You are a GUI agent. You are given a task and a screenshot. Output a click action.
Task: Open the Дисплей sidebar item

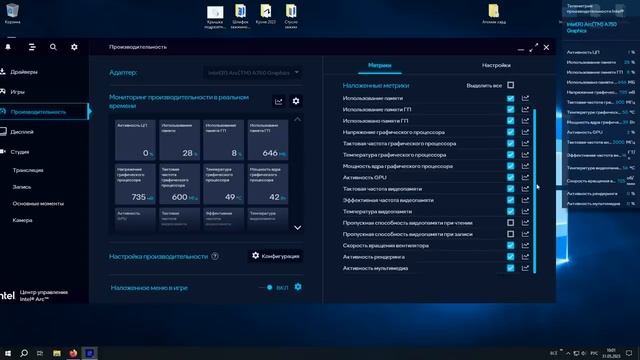[22, 132]
